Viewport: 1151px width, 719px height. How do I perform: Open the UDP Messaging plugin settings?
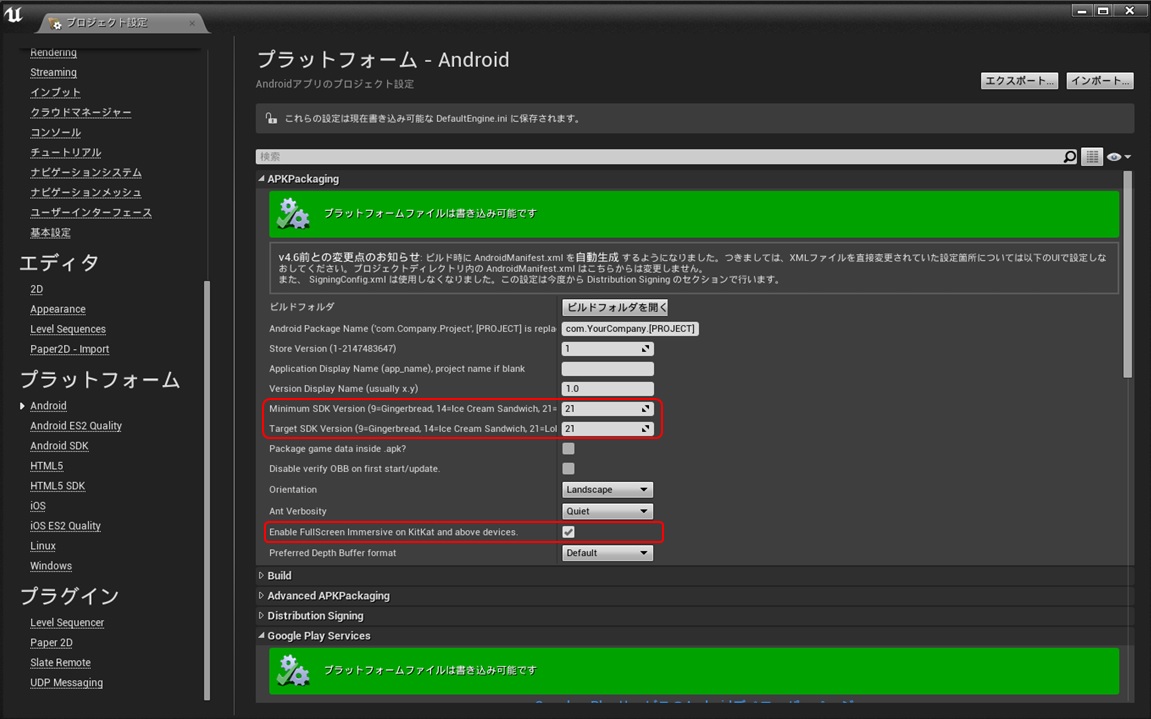pos(66,682)
